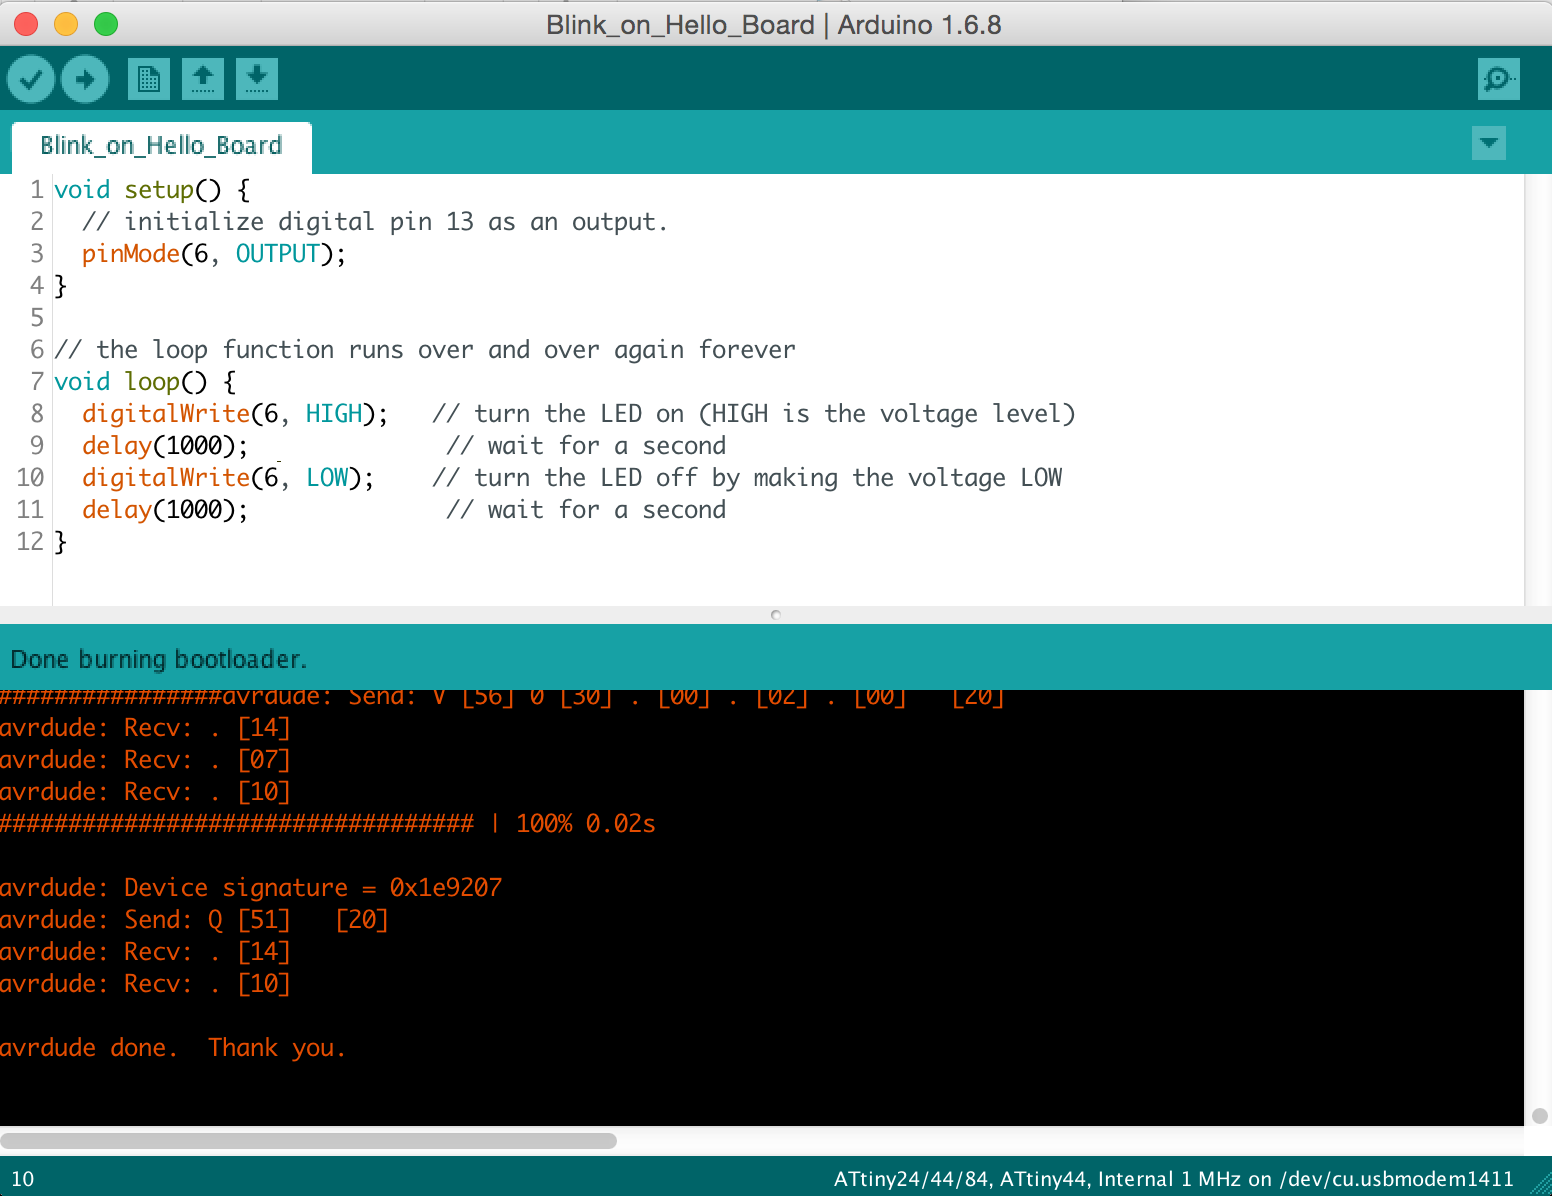Create a new sketch with the New icon

149,79
